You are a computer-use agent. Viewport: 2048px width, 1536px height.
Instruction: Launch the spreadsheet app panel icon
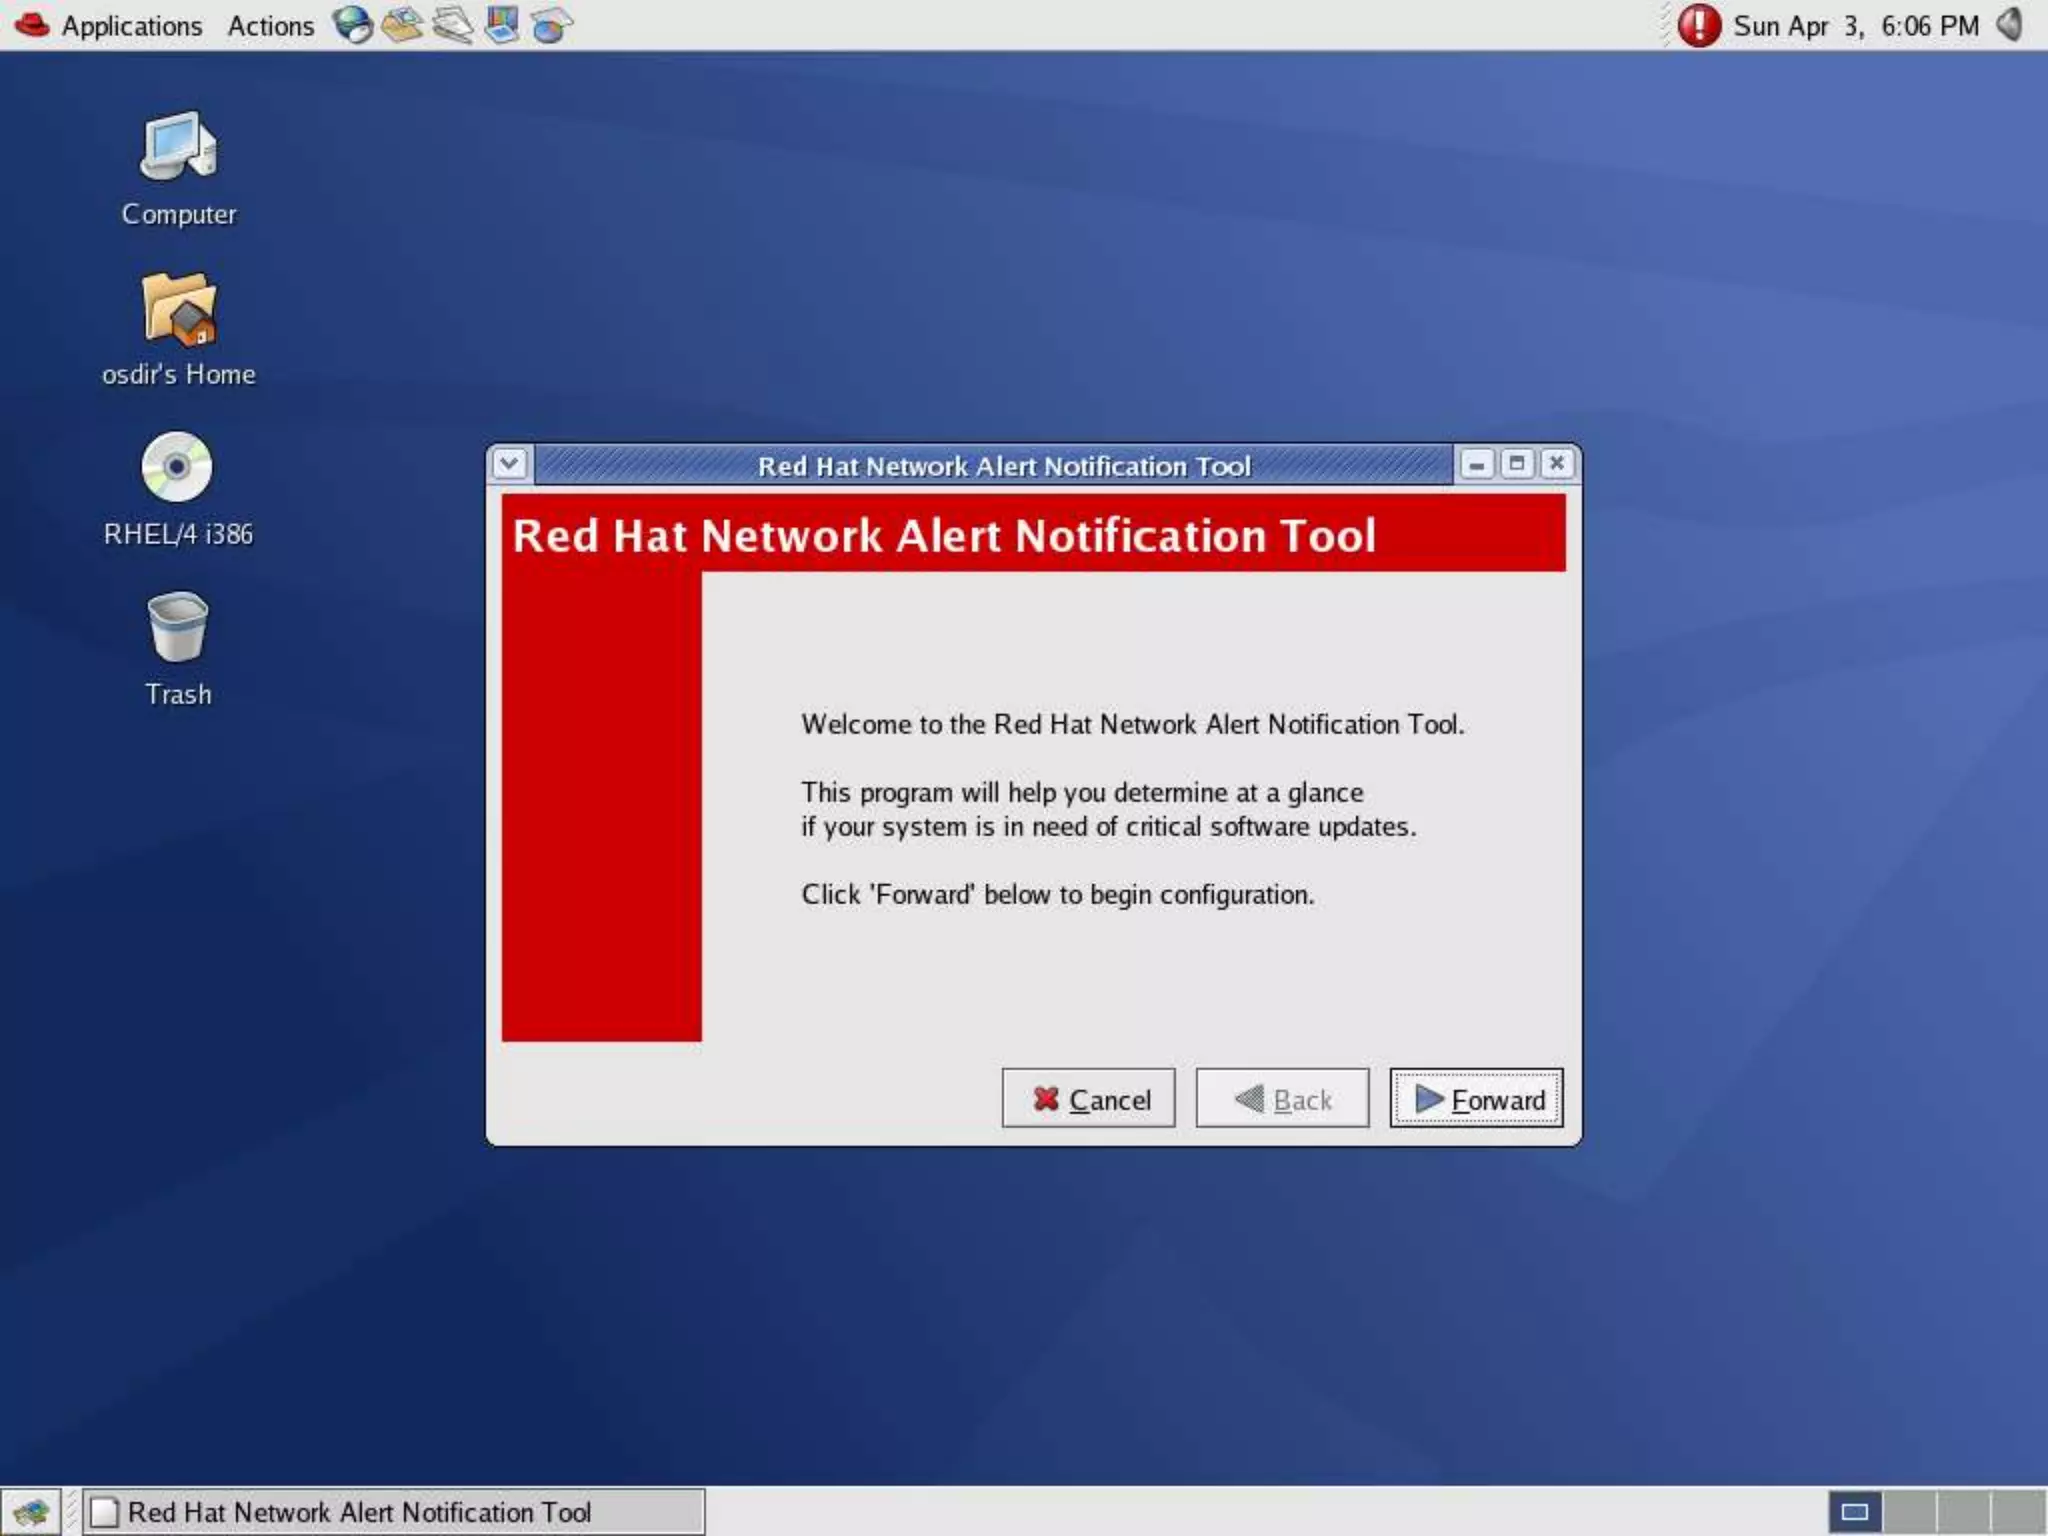551,25
